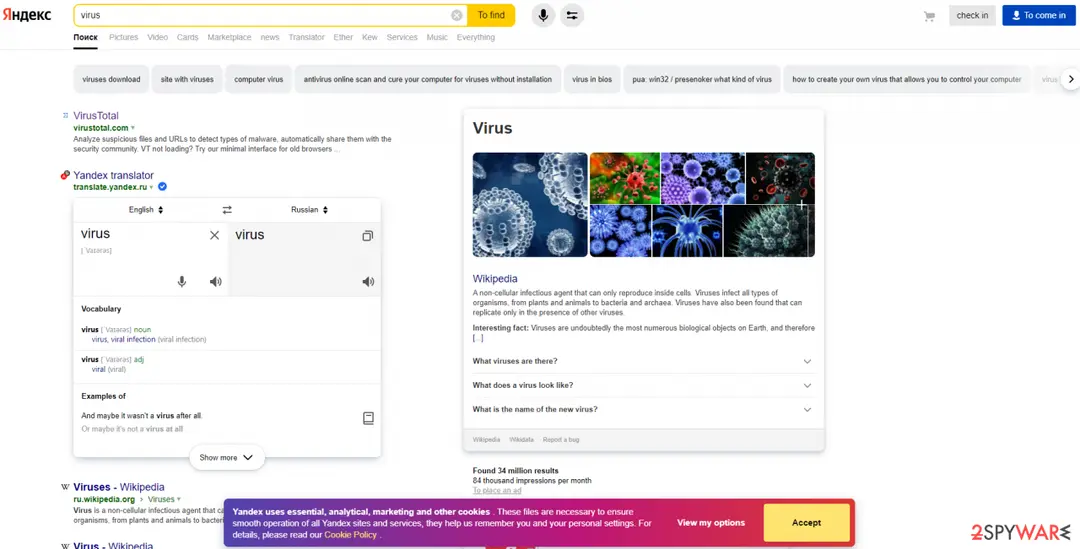Open the Cookie Policy link
Screen dimensions: 1080x549
[x=351, y=535]
